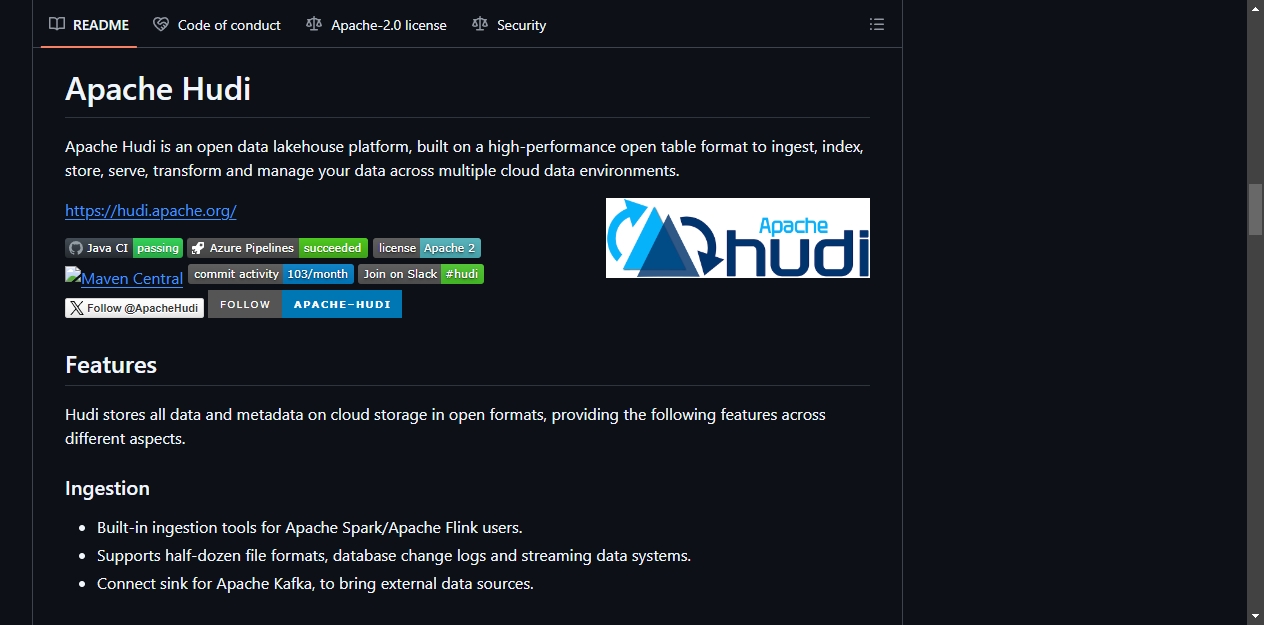
Task: Click the FOLLOW APACHE-HUDI badge
Action: pyautogui.click(x=305, y=304)
